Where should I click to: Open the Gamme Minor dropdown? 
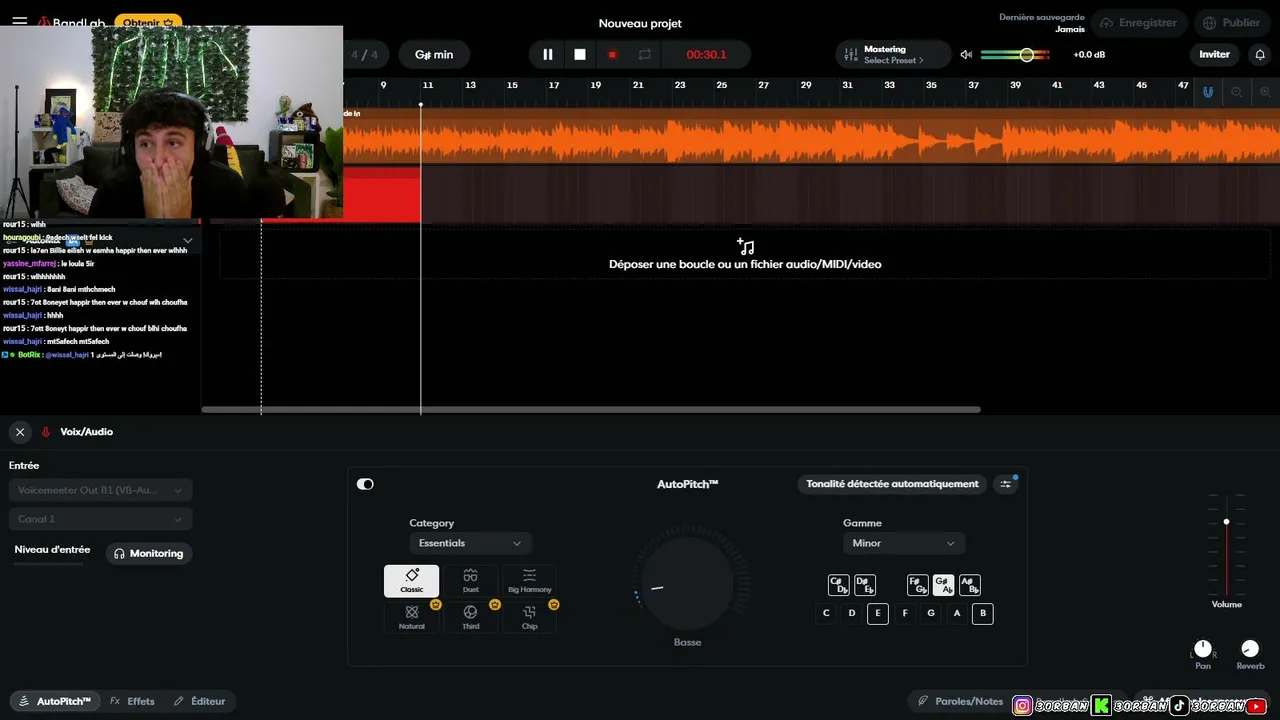point(904,543)
